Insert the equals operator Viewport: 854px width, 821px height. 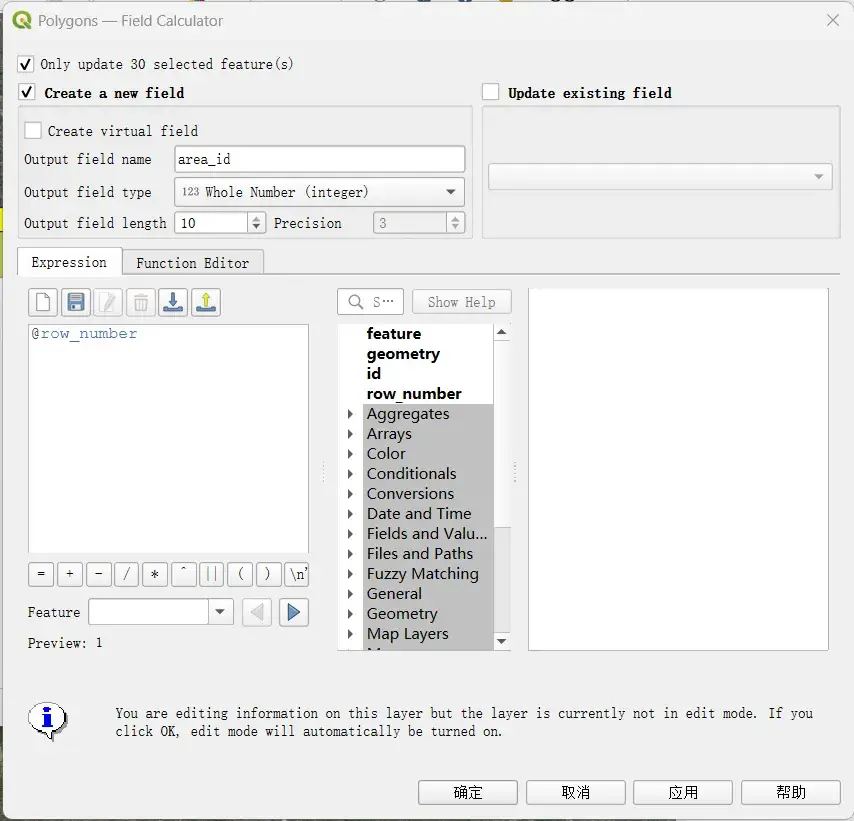coord(41,574)
